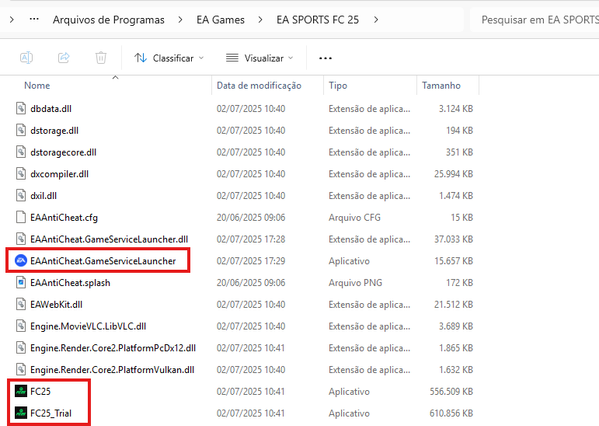Screen dimensions: 599x426
Task: Click the Engine.MovieVLC.LibVLC.dll file name
Action: click(88, 326)
